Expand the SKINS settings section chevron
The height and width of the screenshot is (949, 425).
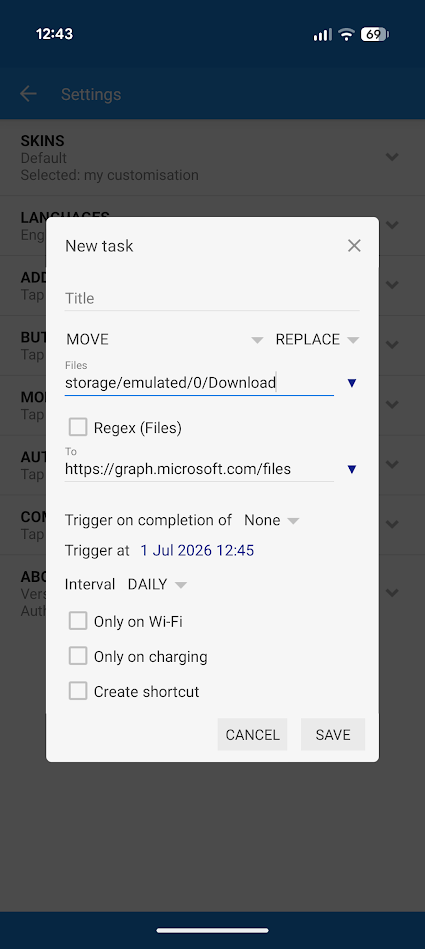click(392, 157)
